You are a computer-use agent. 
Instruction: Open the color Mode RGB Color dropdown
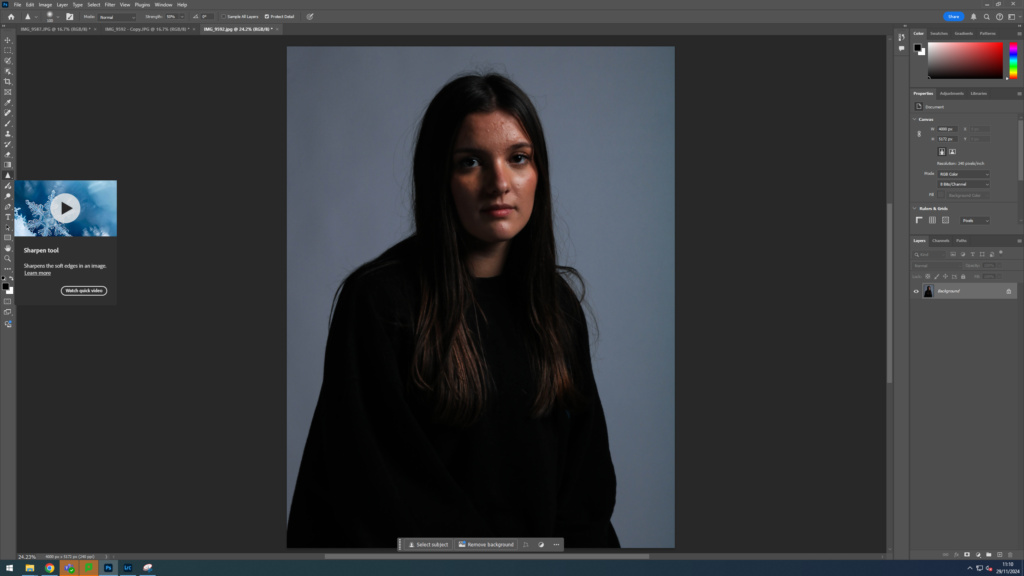[x=963, y=174]
